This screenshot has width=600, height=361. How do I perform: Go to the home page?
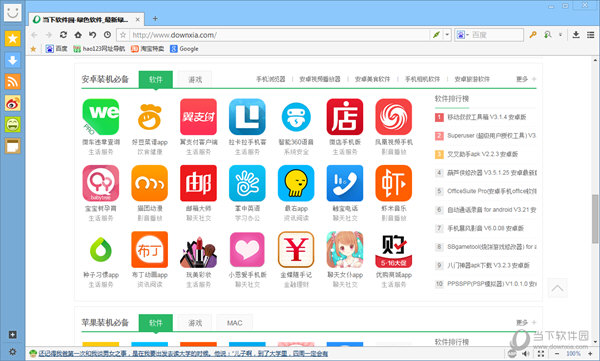coord(78,35)
